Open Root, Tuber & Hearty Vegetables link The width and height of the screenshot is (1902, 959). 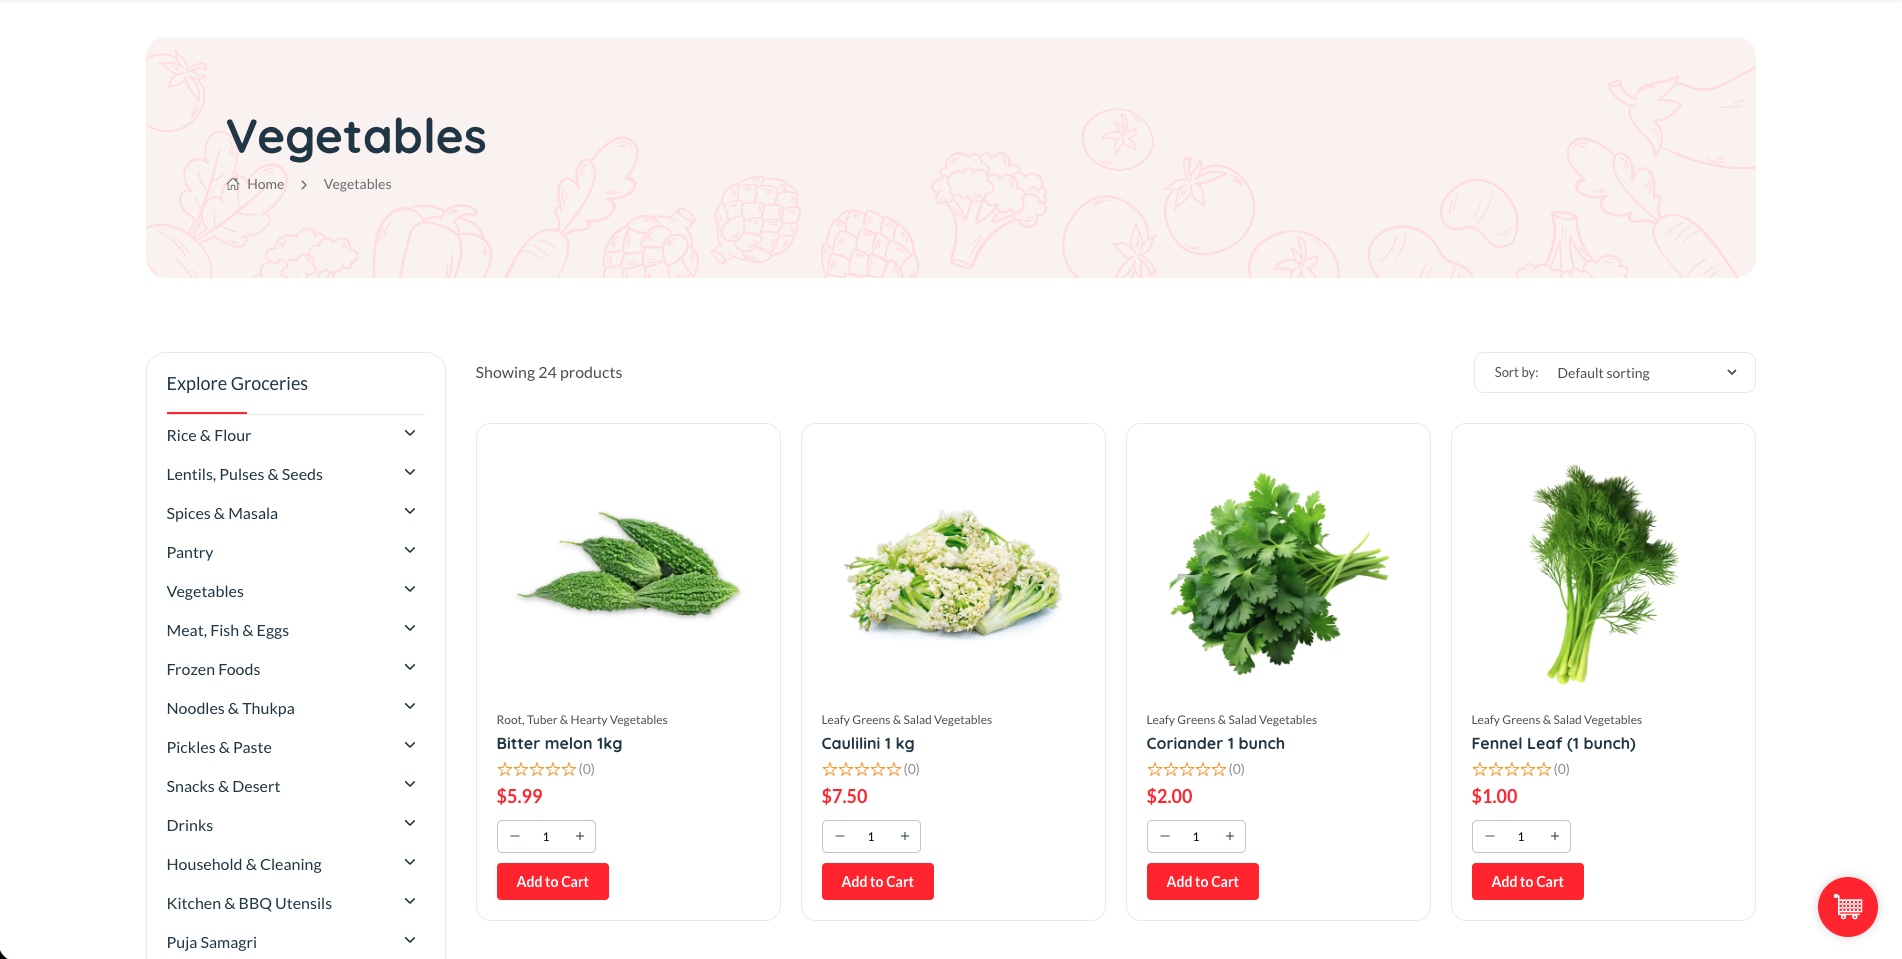click(x=582, y=720)
